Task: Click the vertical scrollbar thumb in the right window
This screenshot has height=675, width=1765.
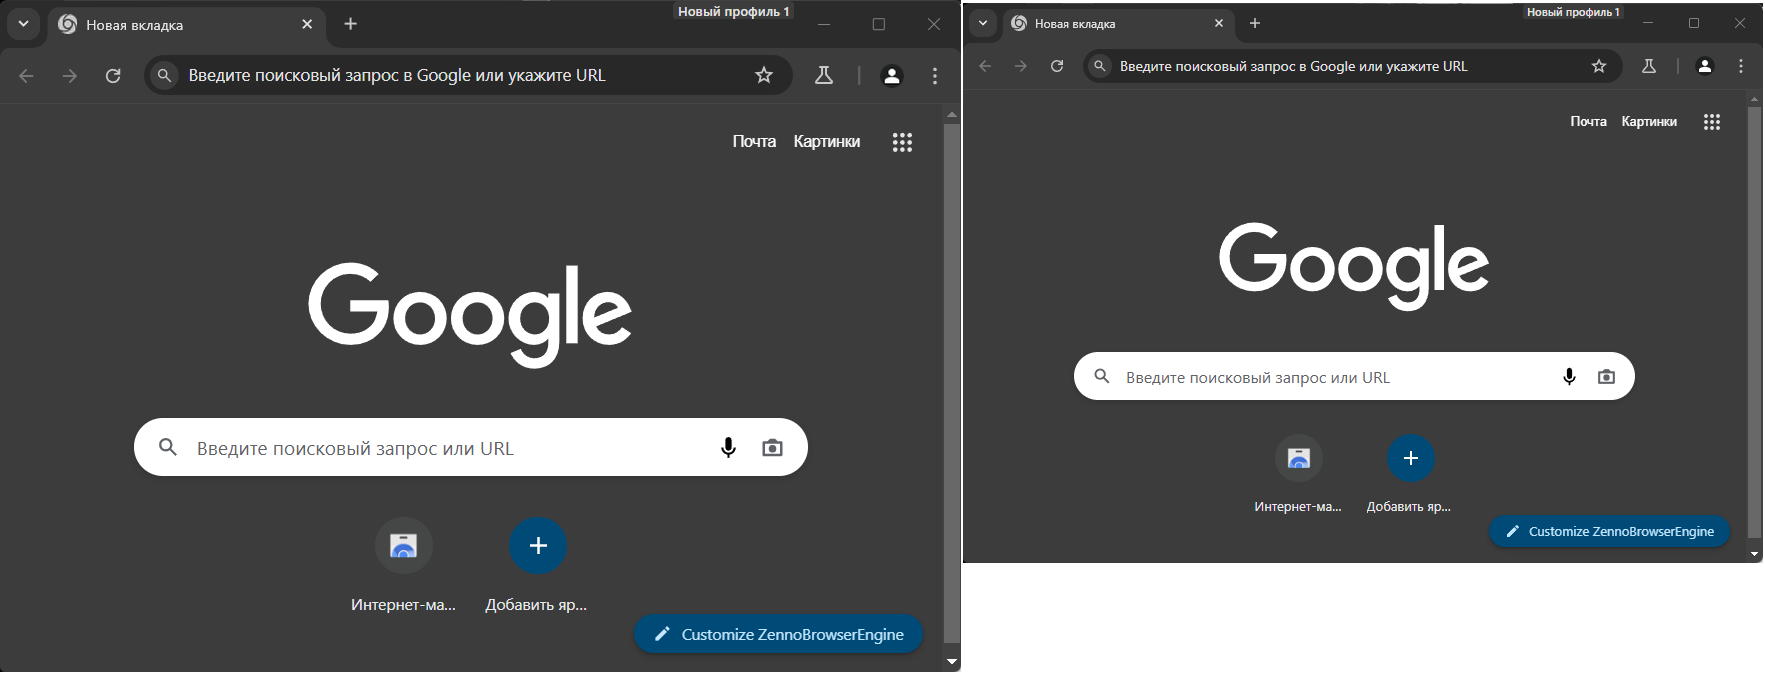Action: tap(1754, 323)
